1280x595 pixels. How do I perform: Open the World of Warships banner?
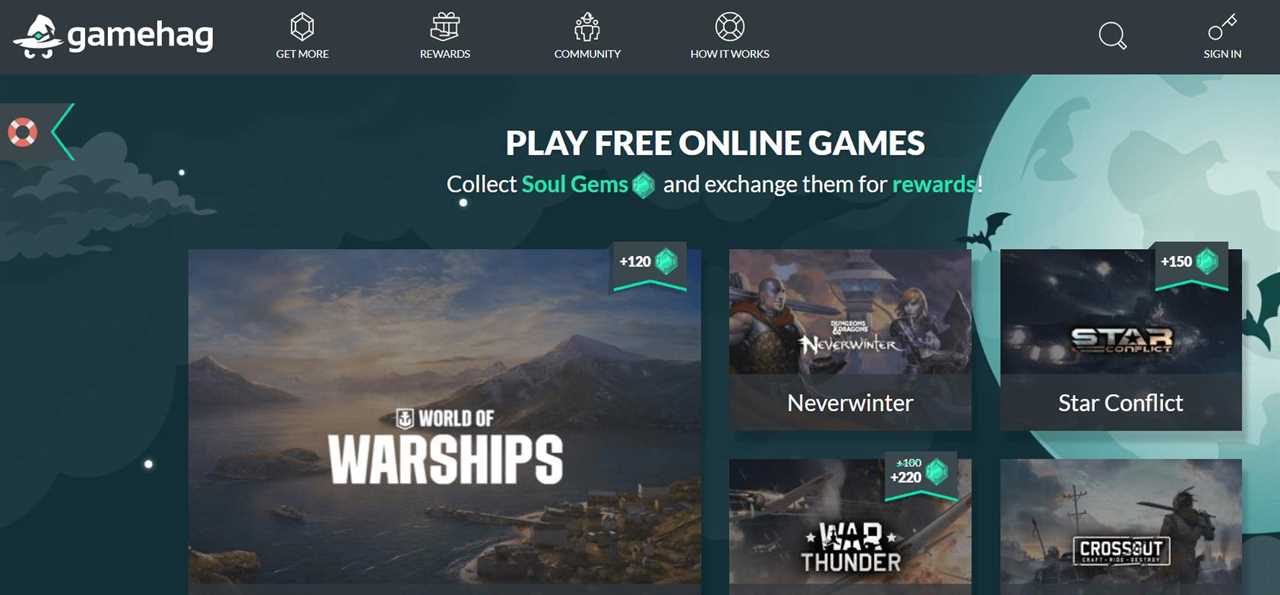point(445,420)
